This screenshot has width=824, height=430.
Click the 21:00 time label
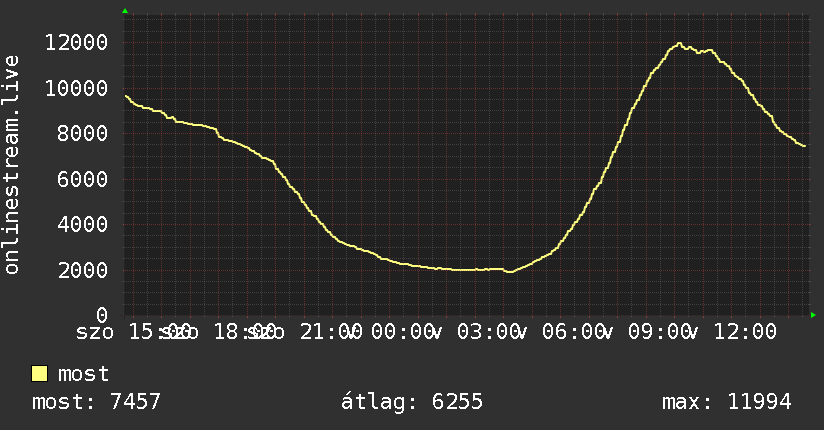tap(331, 332)
